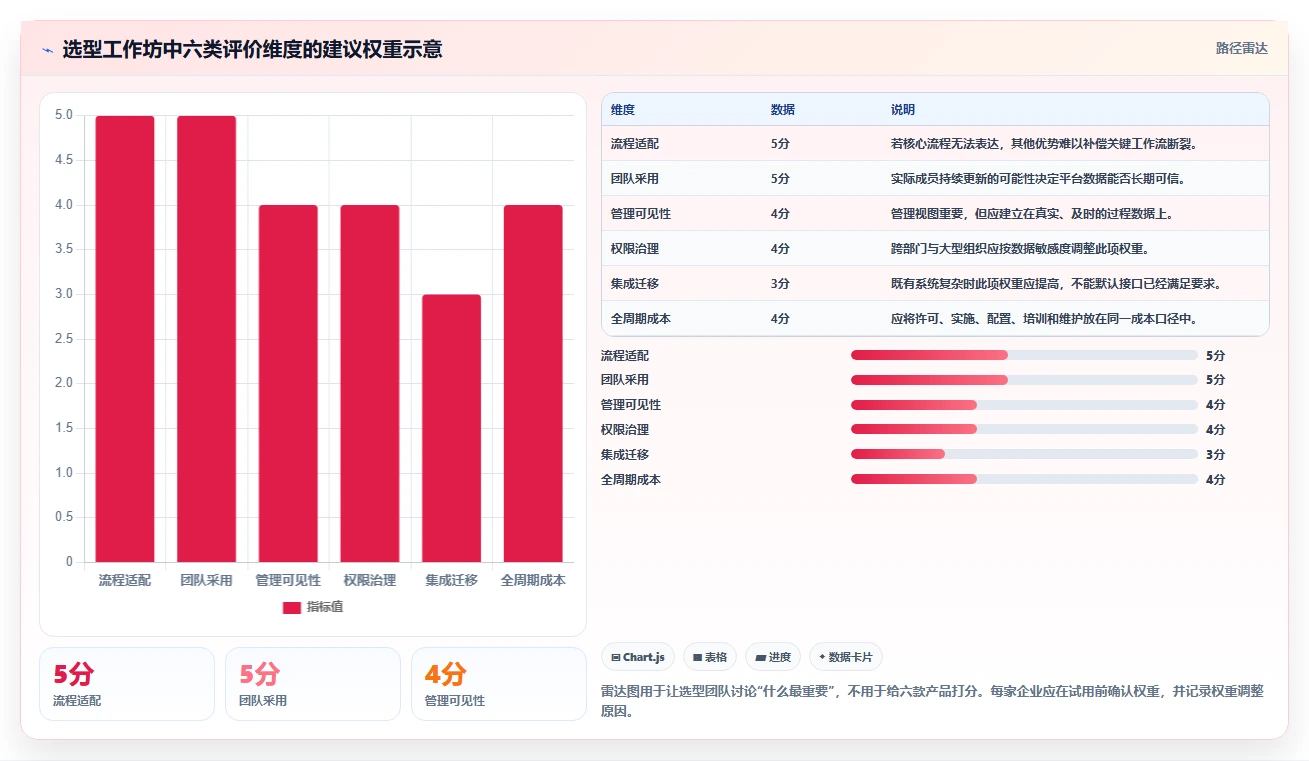Click the 表格 chip
This screenshot has width=1309, height=761.
[710, 657]
